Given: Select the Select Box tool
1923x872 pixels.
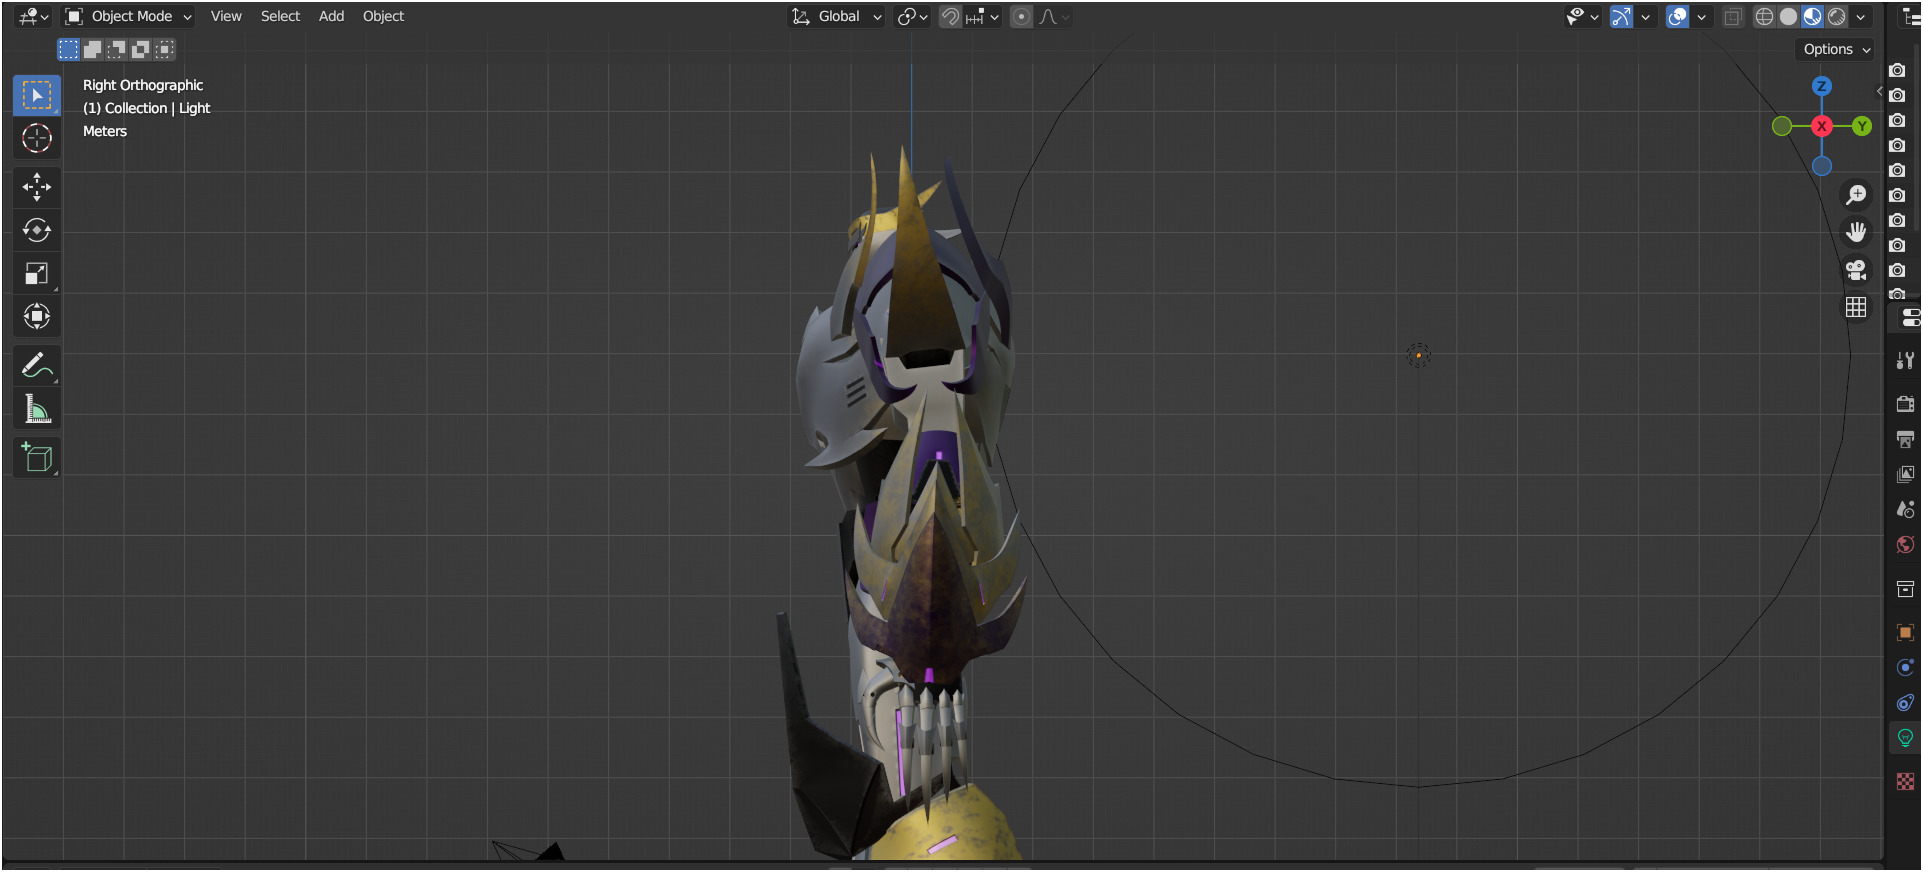Looking at the screenshot, I should (x=37, y=95).
